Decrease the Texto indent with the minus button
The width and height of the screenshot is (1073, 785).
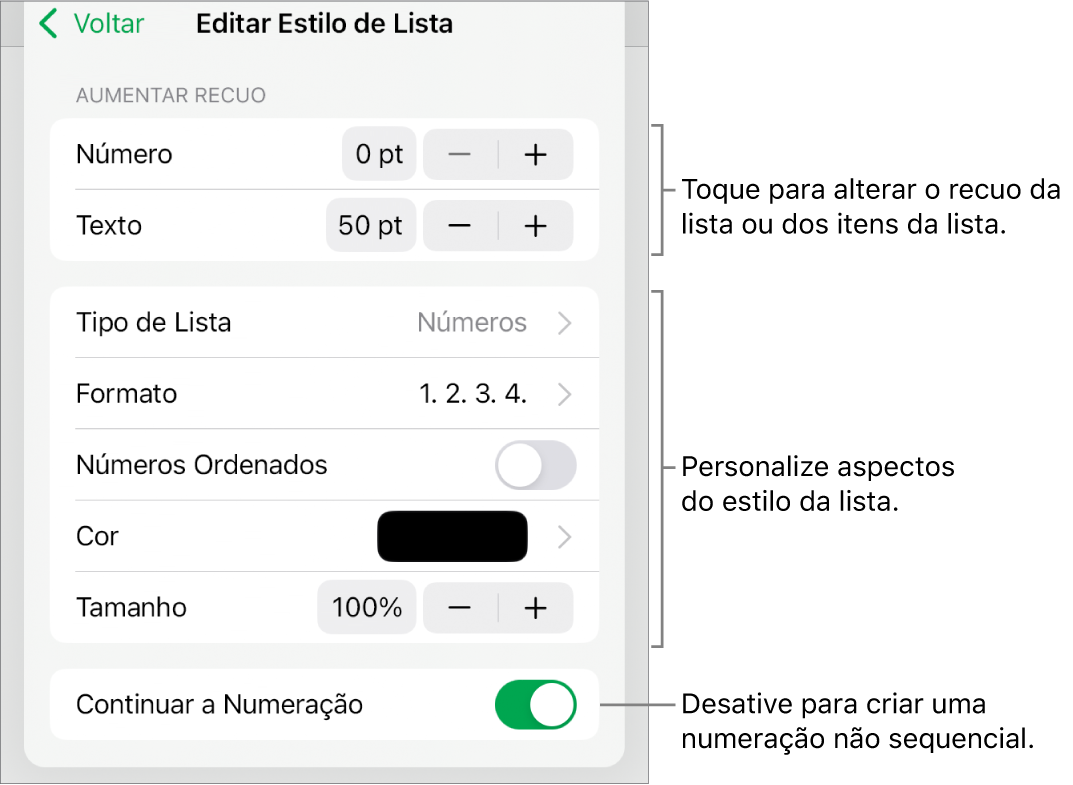459,225
